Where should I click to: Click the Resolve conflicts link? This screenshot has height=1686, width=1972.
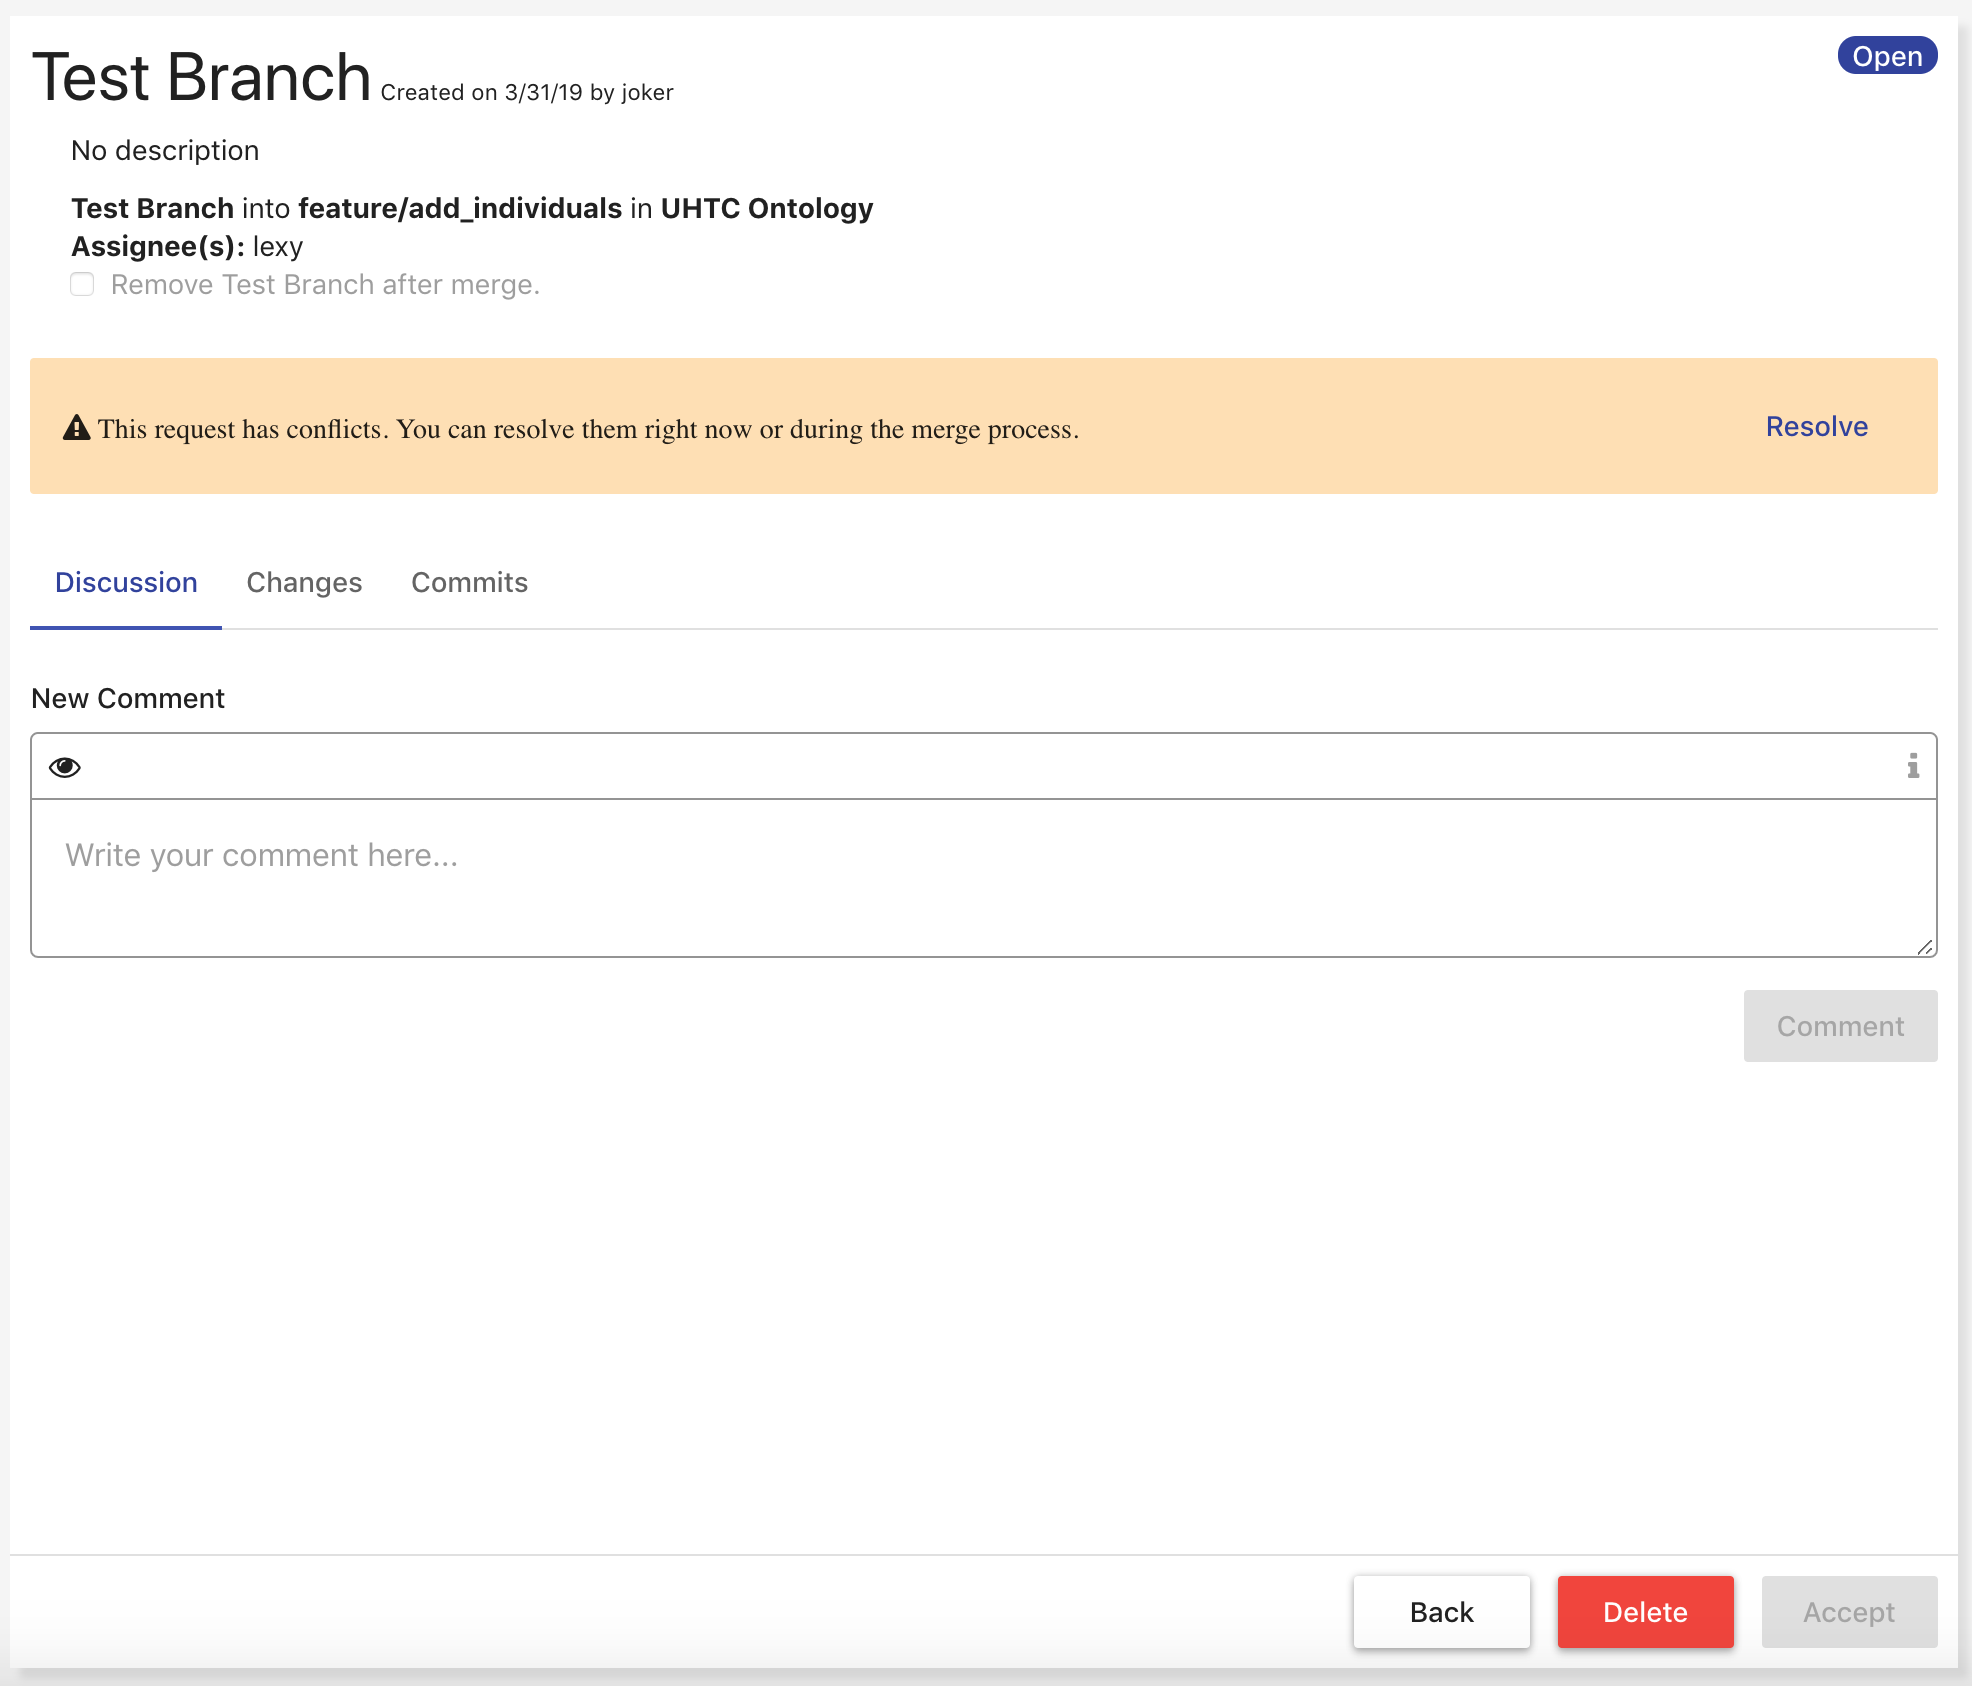point(1816,427)
